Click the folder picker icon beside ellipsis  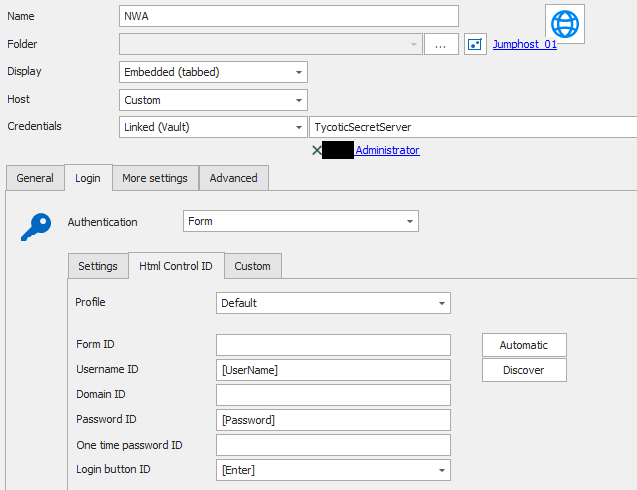tap(475, 44)
